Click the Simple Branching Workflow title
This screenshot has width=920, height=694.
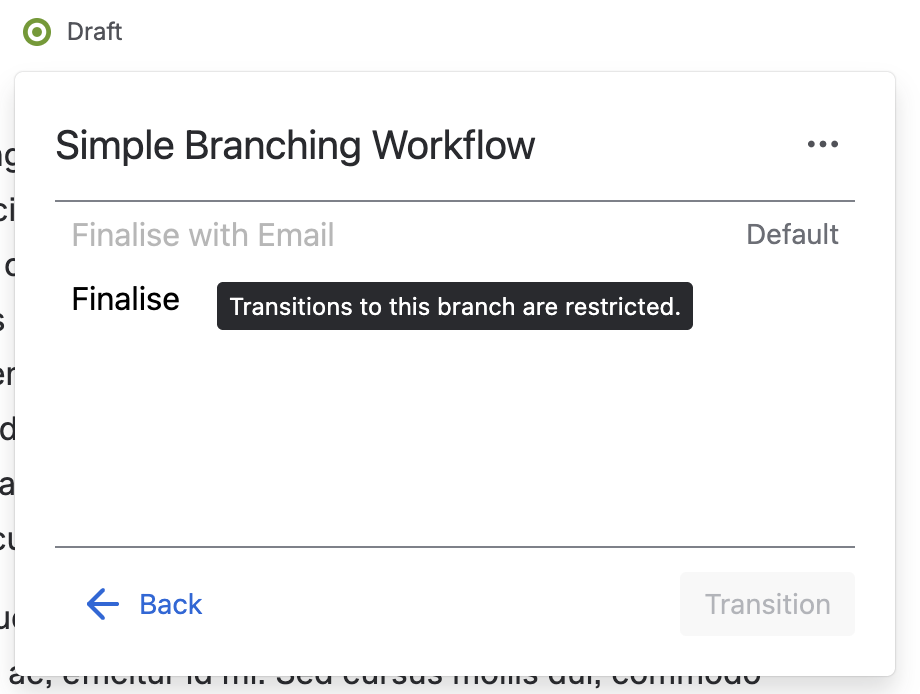pyautogui.click(x=295, y=145)
